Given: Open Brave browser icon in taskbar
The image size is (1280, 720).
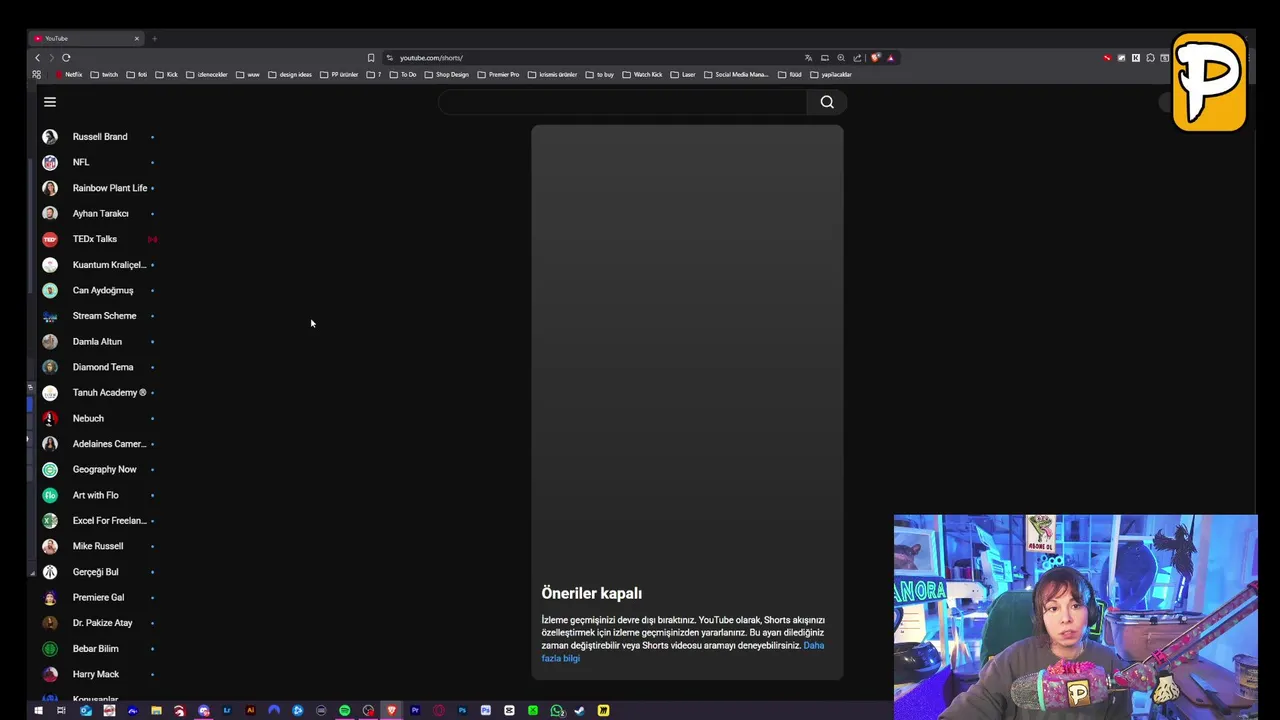Looking at the screenshot, I should pos(391,711).
